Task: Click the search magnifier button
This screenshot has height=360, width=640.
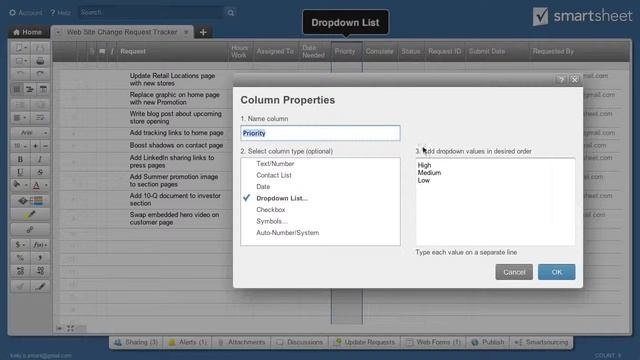Action: coord(231,13)
